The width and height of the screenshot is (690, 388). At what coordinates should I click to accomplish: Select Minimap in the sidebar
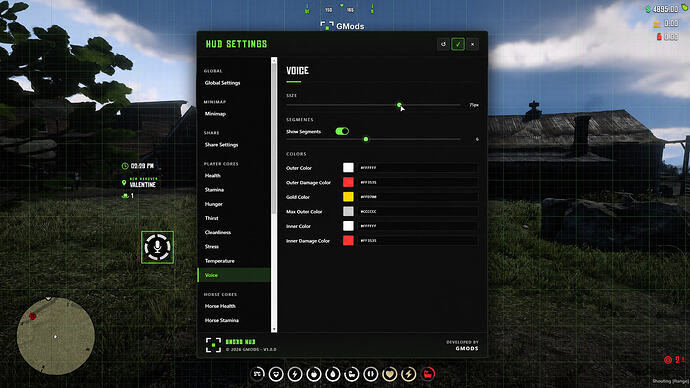click(215, 113)
